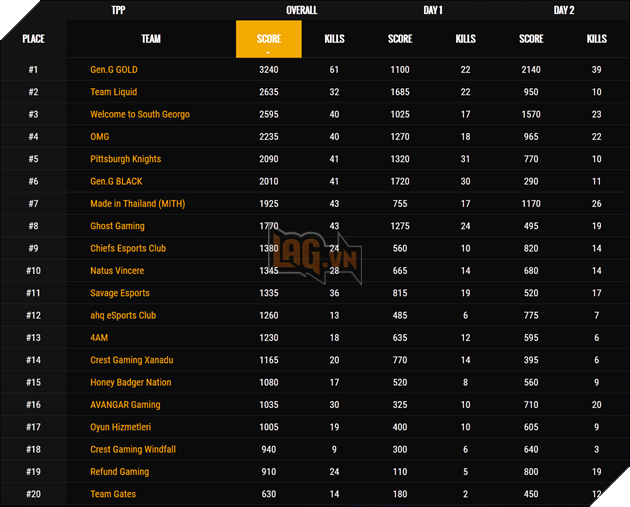Click Day 1 score 110 for Refund Gaming
This screenshot has height=507, width=630.
(400, 472)
